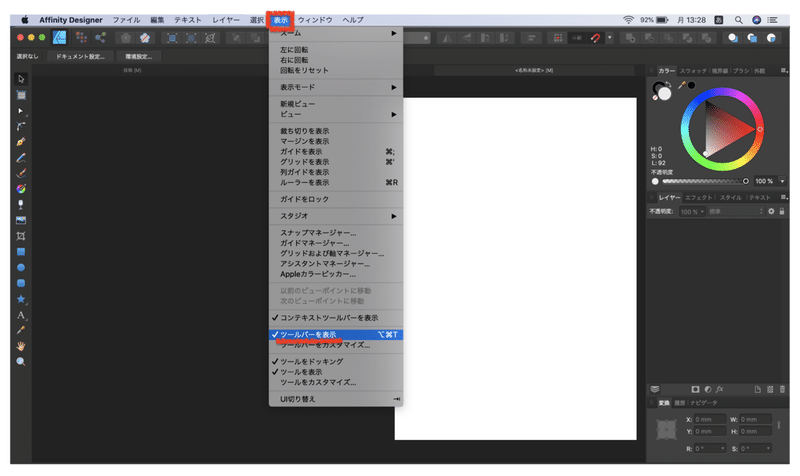This screenshot has height=476, width=800.
Task: Select the Vector Crop tool
Action: [21, 236]
